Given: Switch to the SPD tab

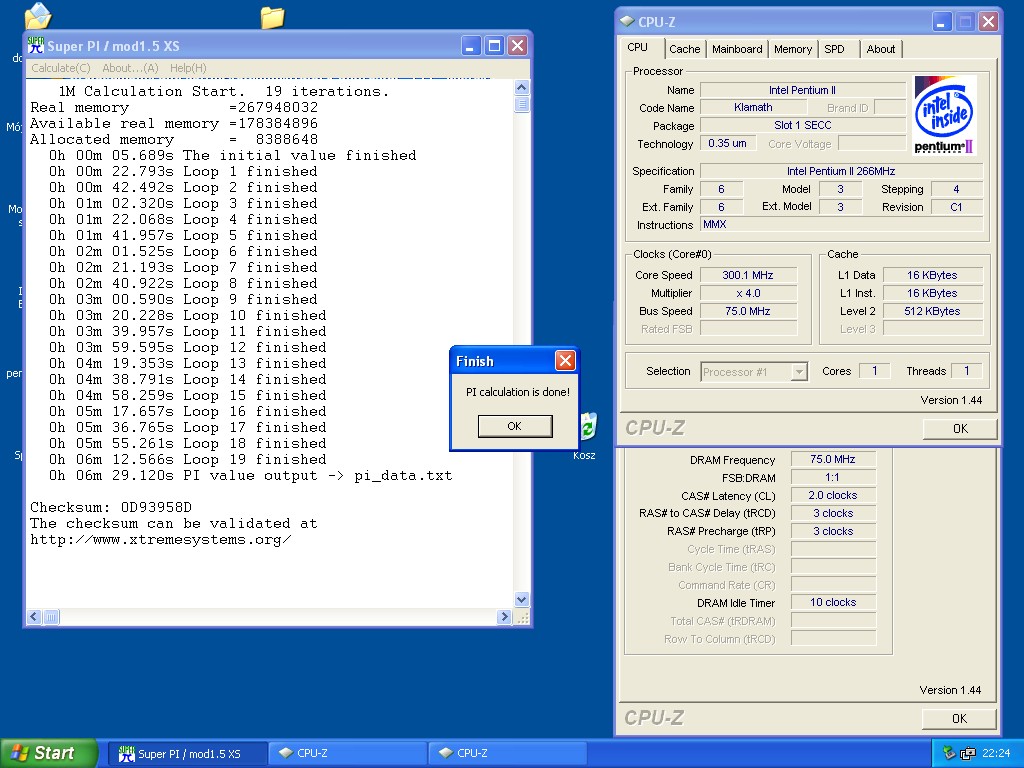Looking at the screenshot, I should [x=835, y=49].
